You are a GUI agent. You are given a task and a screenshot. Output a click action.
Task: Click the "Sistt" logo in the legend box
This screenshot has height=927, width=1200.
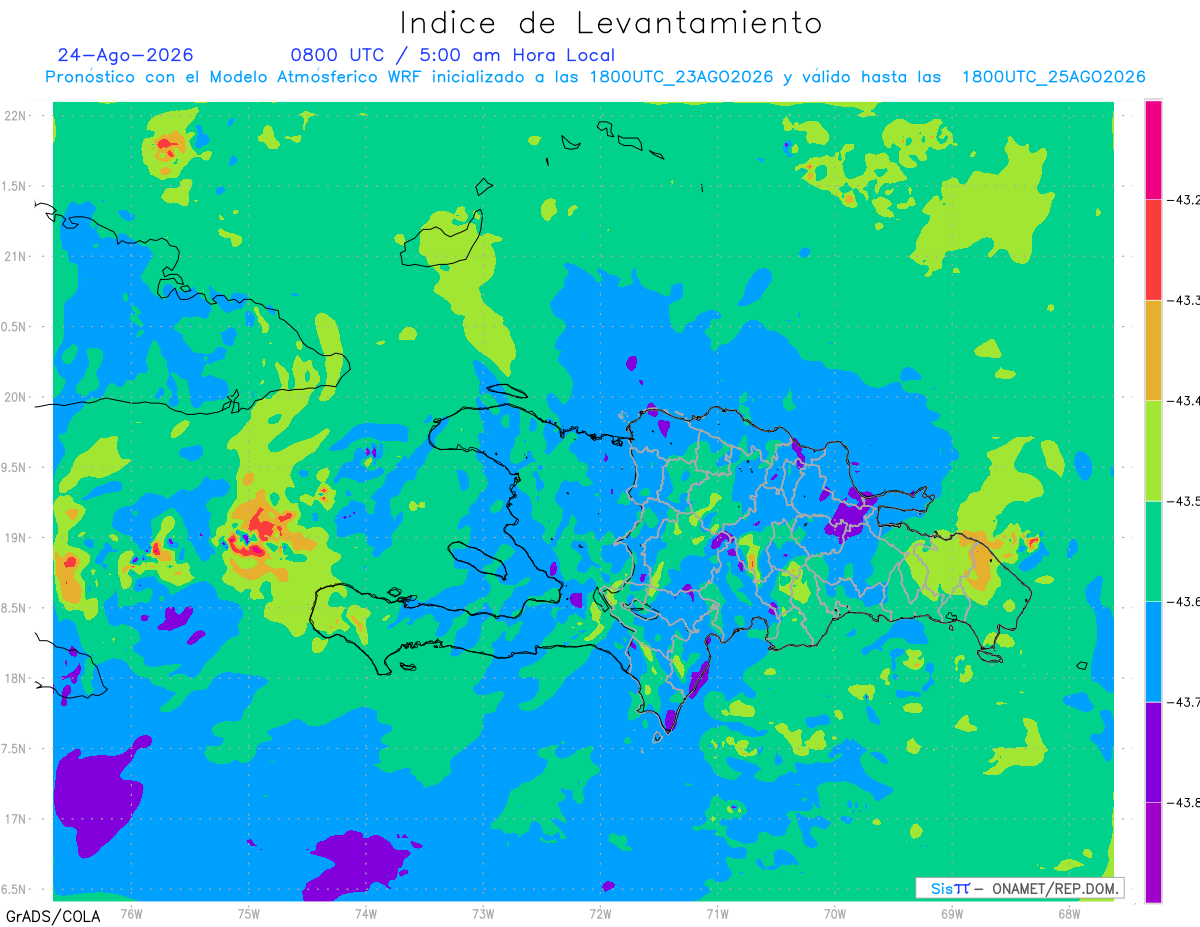click(x=950, y=888)
